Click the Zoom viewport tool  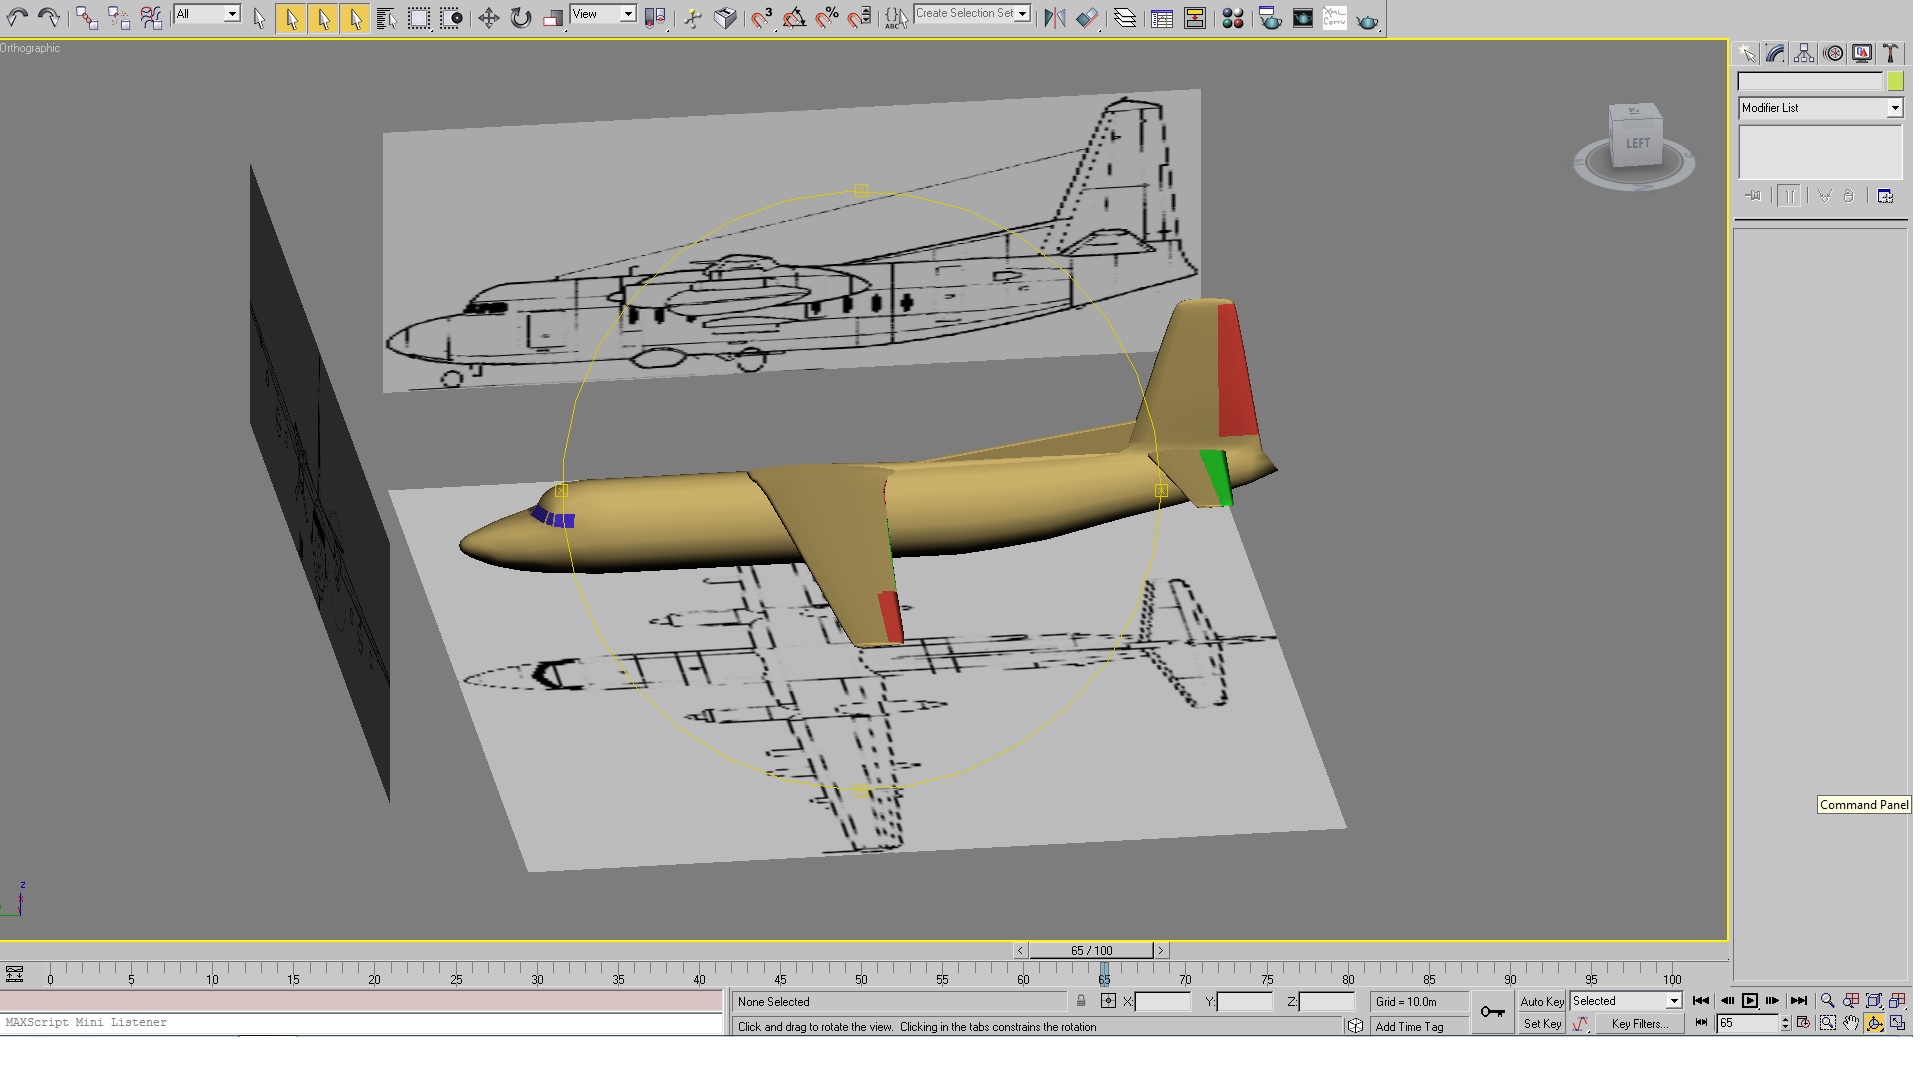[1827, 1001]
